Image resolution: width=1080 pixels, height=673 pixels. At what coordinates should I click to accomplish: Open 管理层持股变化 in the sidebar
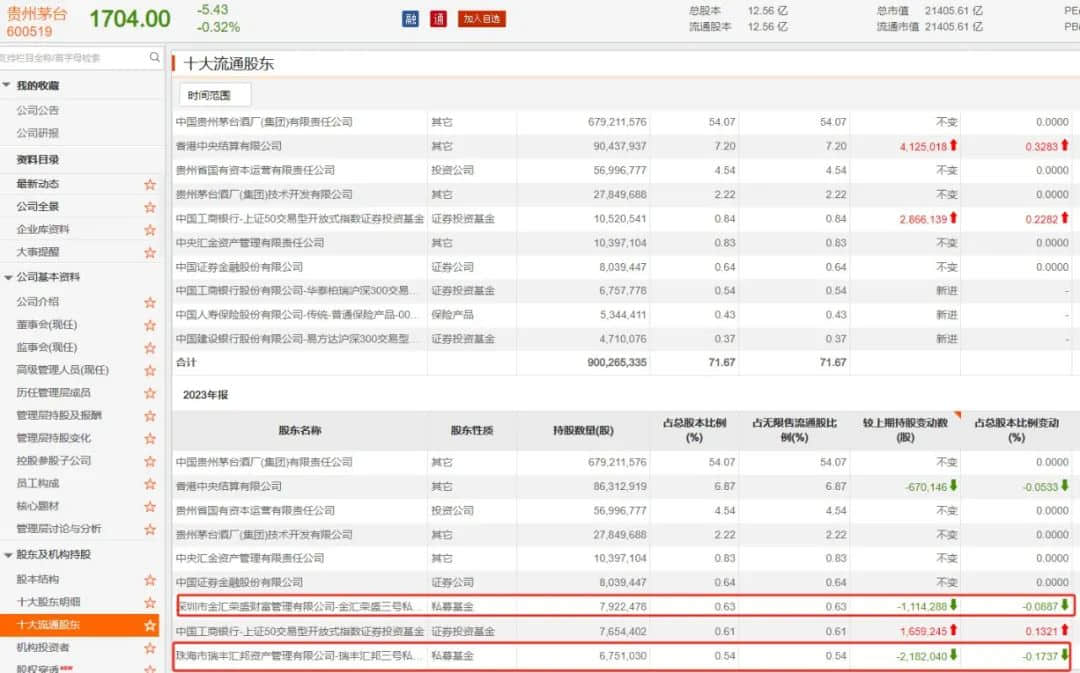point(54,438)
